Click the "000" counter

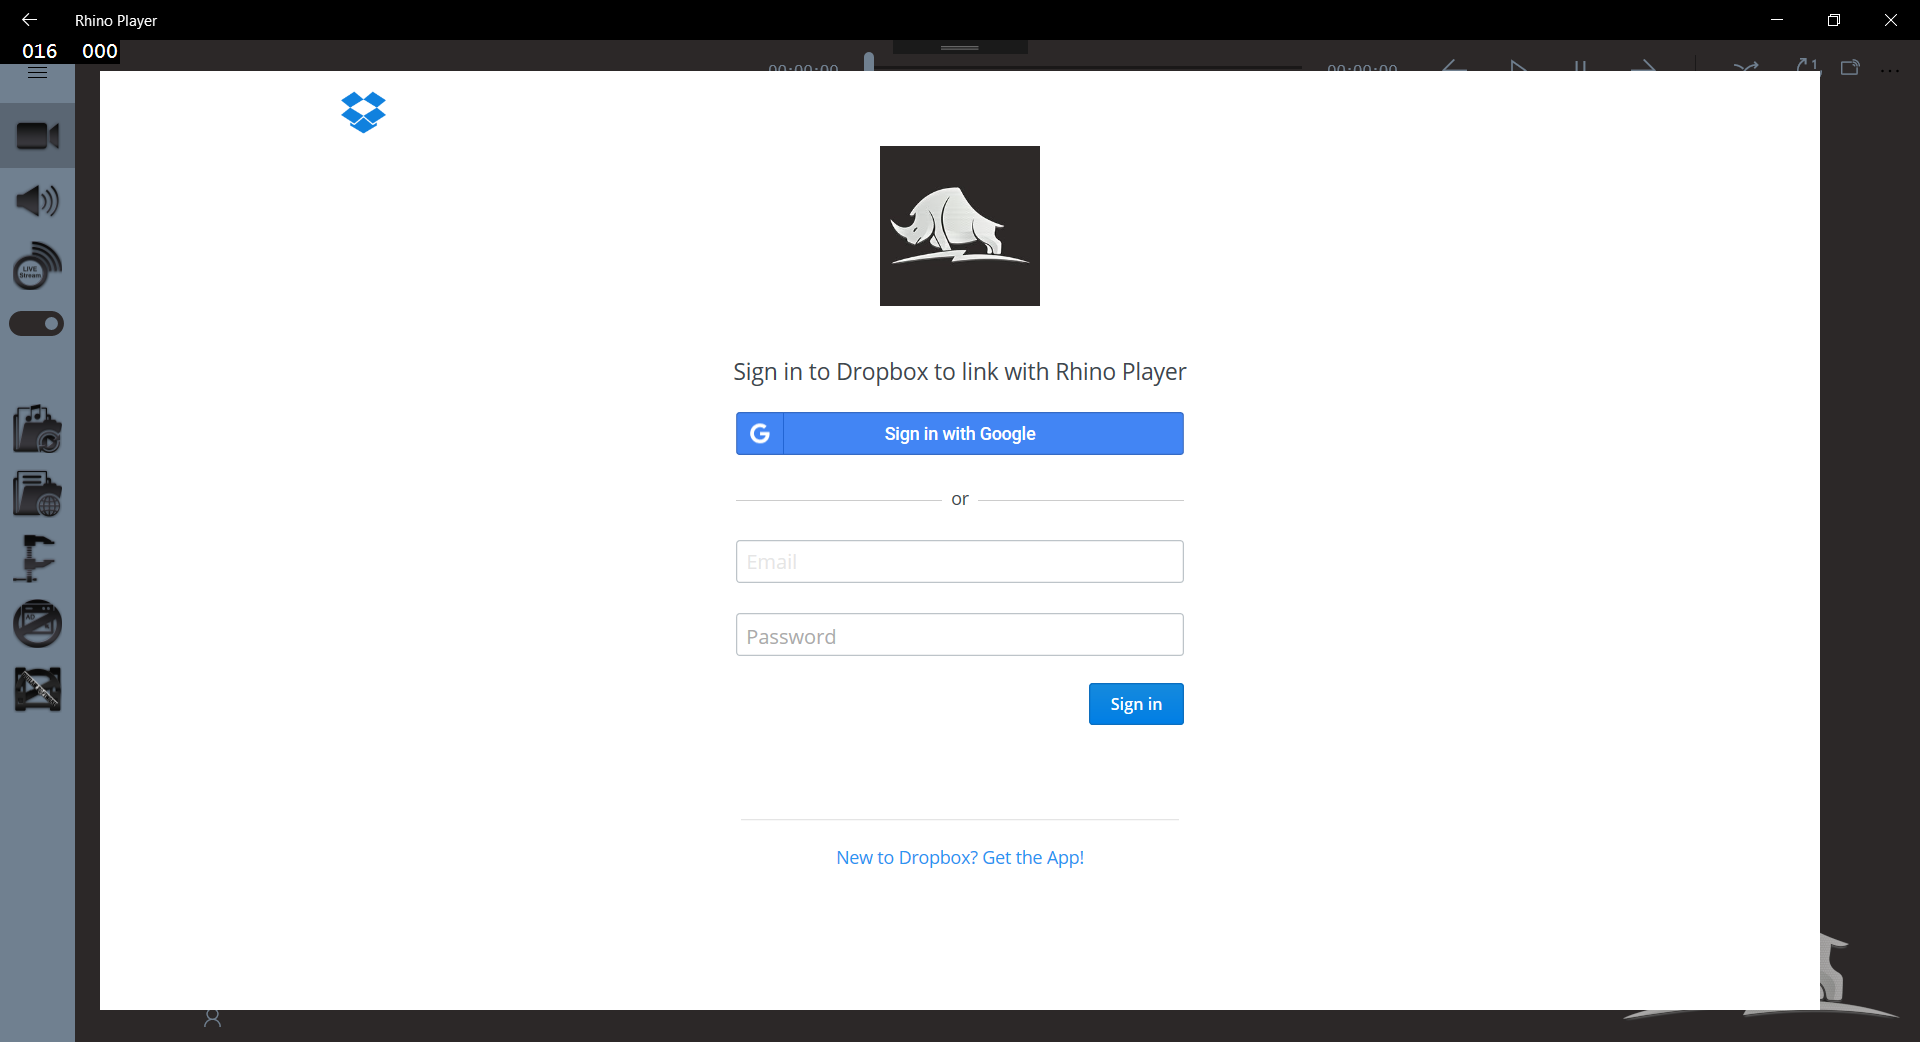point(100,51)
